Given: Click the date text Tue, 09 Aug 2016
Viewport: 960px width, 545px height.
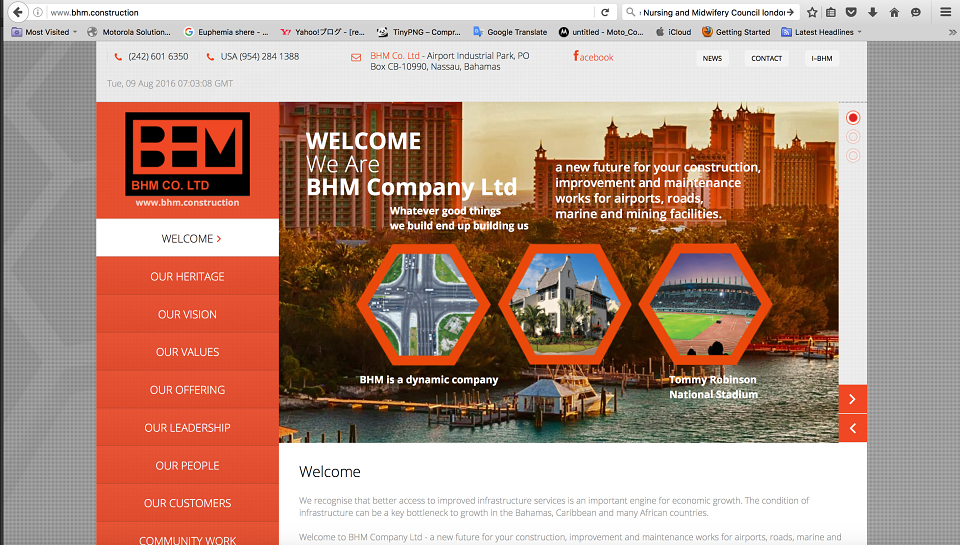Looking at the screenshot, I should pos(170,83).
